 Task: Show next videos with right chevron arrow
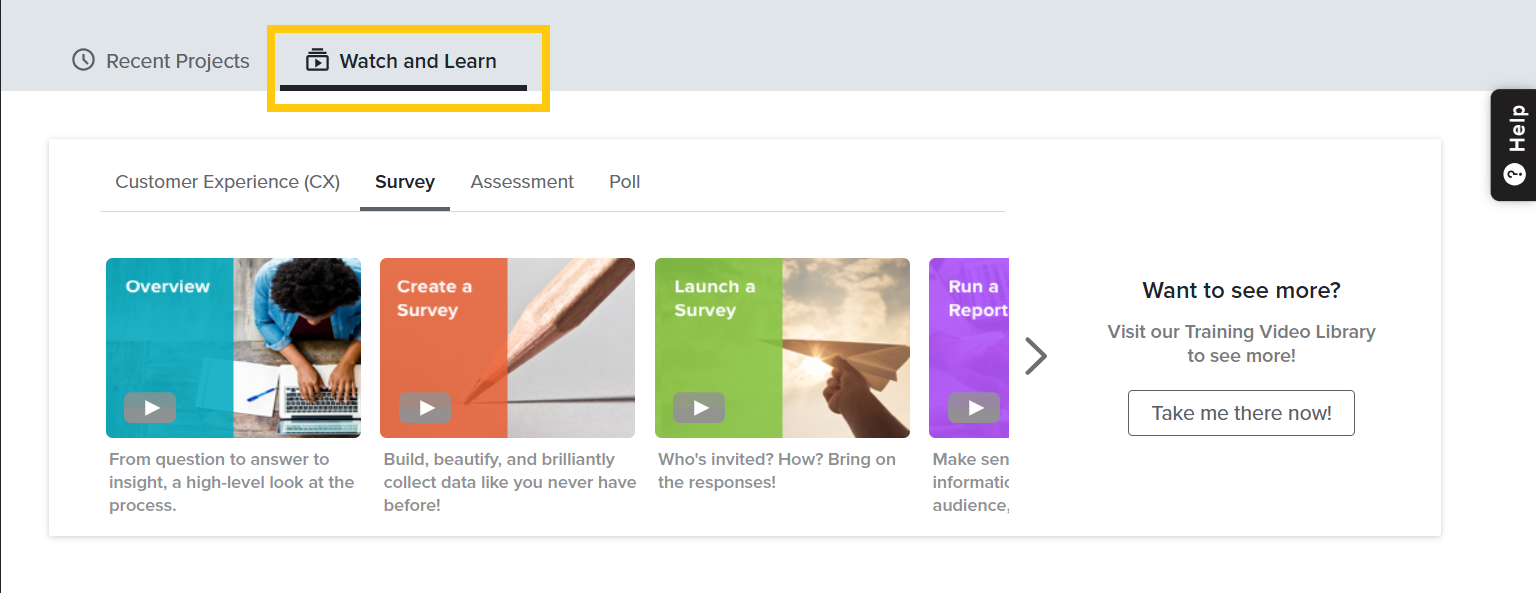[x=1036, y=355]
